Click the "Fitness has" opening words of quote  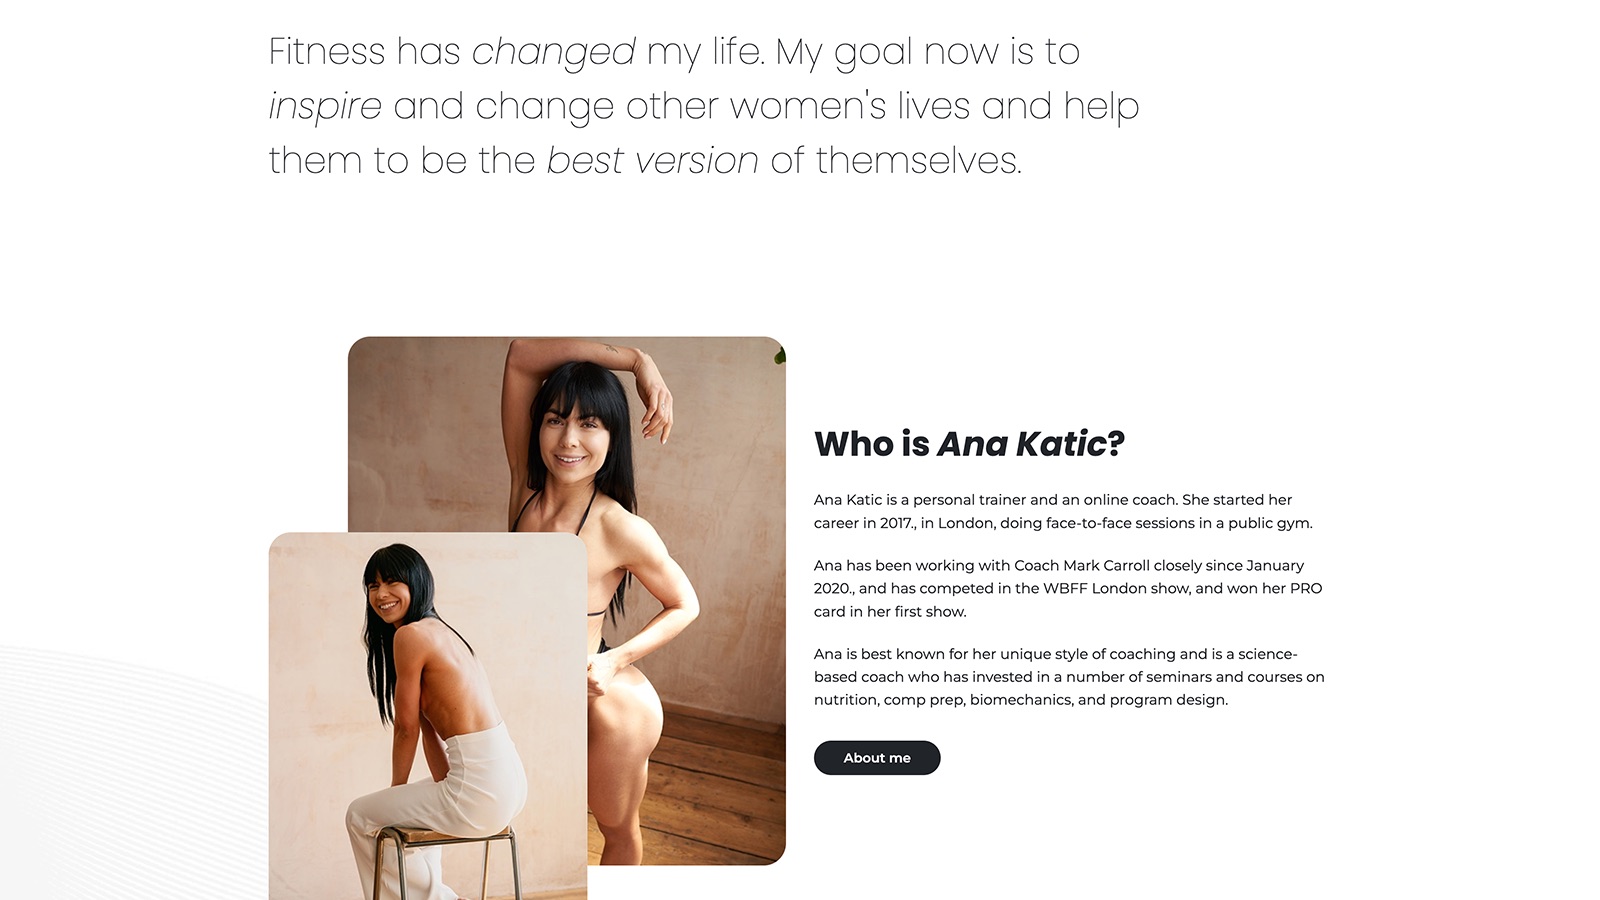pyautogui.click(x=365, y=52)
